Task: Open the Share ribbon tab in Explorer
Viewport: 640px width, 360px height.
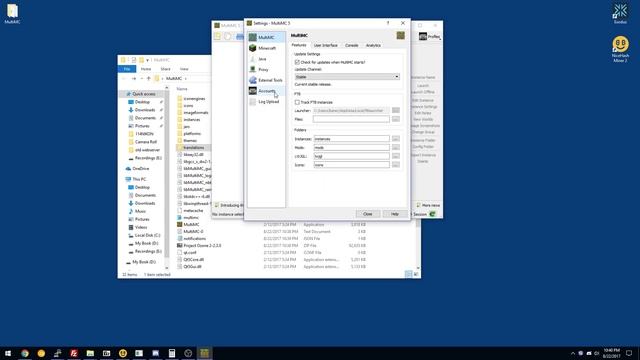Action: pyautogui.click(x=165, y=69)
